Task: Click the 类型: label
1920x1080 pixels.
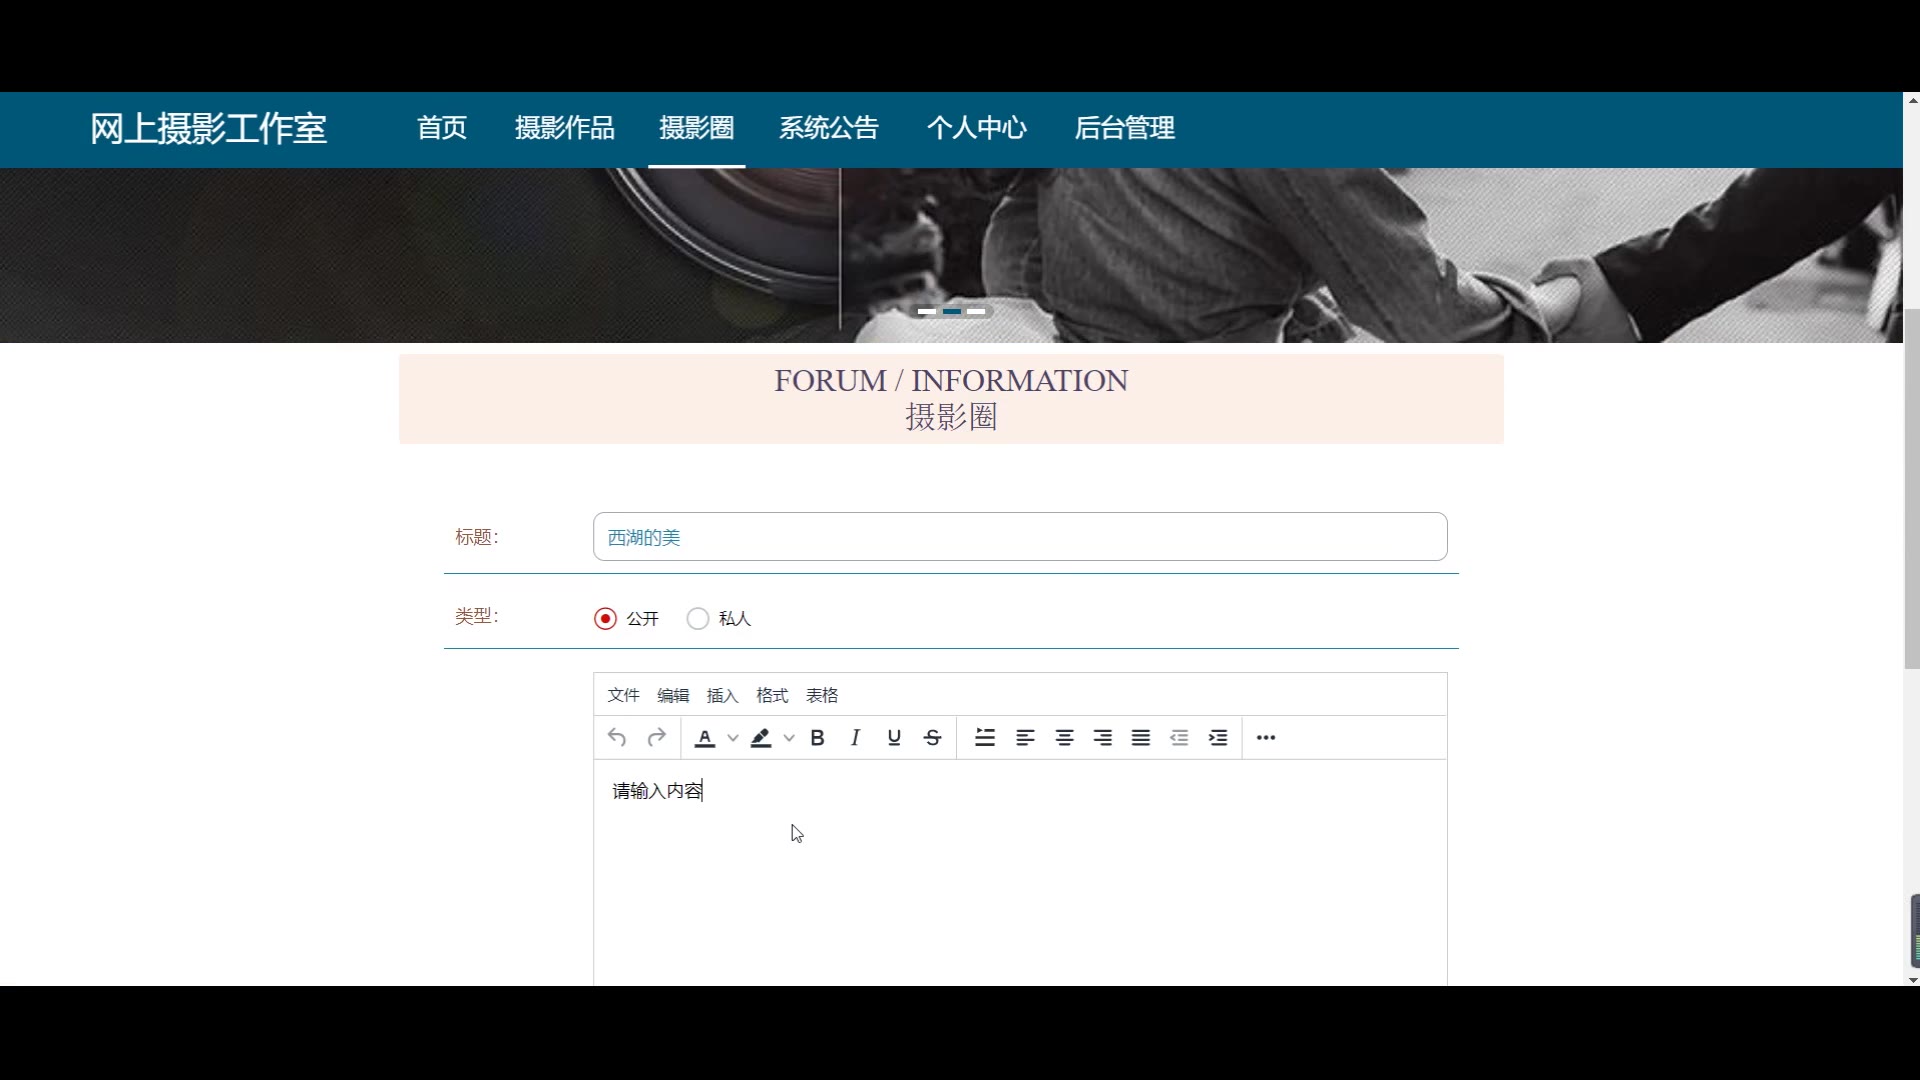Action: (477, 617)
